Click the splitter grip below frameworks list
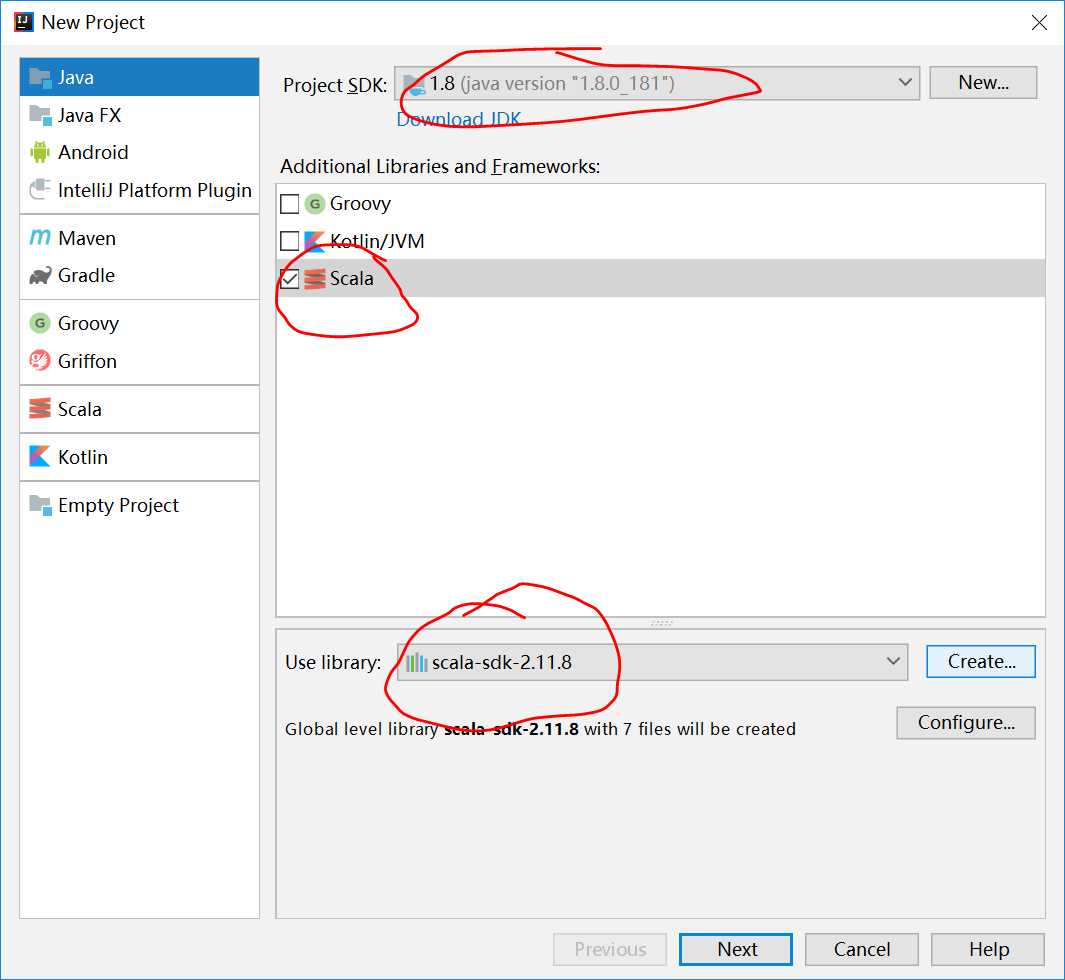1065x980 pixels. tap(661, 623)
